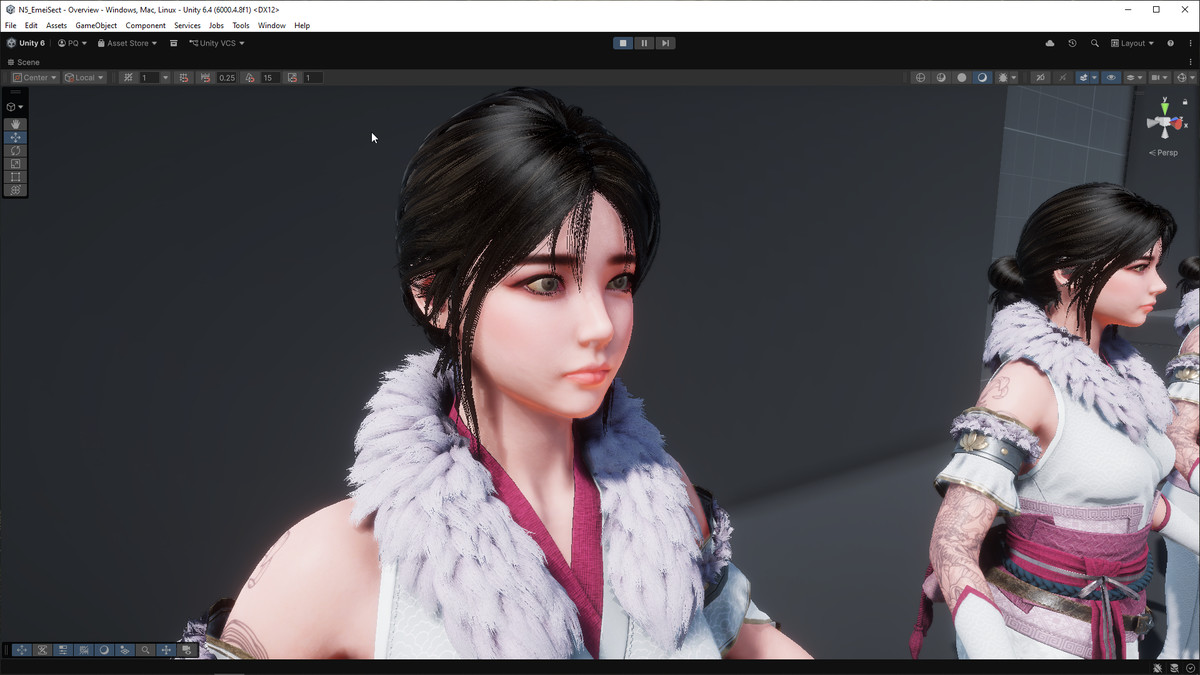
Task: Toggle scene visibility eye icon
Action: (x=1111, y=78)
